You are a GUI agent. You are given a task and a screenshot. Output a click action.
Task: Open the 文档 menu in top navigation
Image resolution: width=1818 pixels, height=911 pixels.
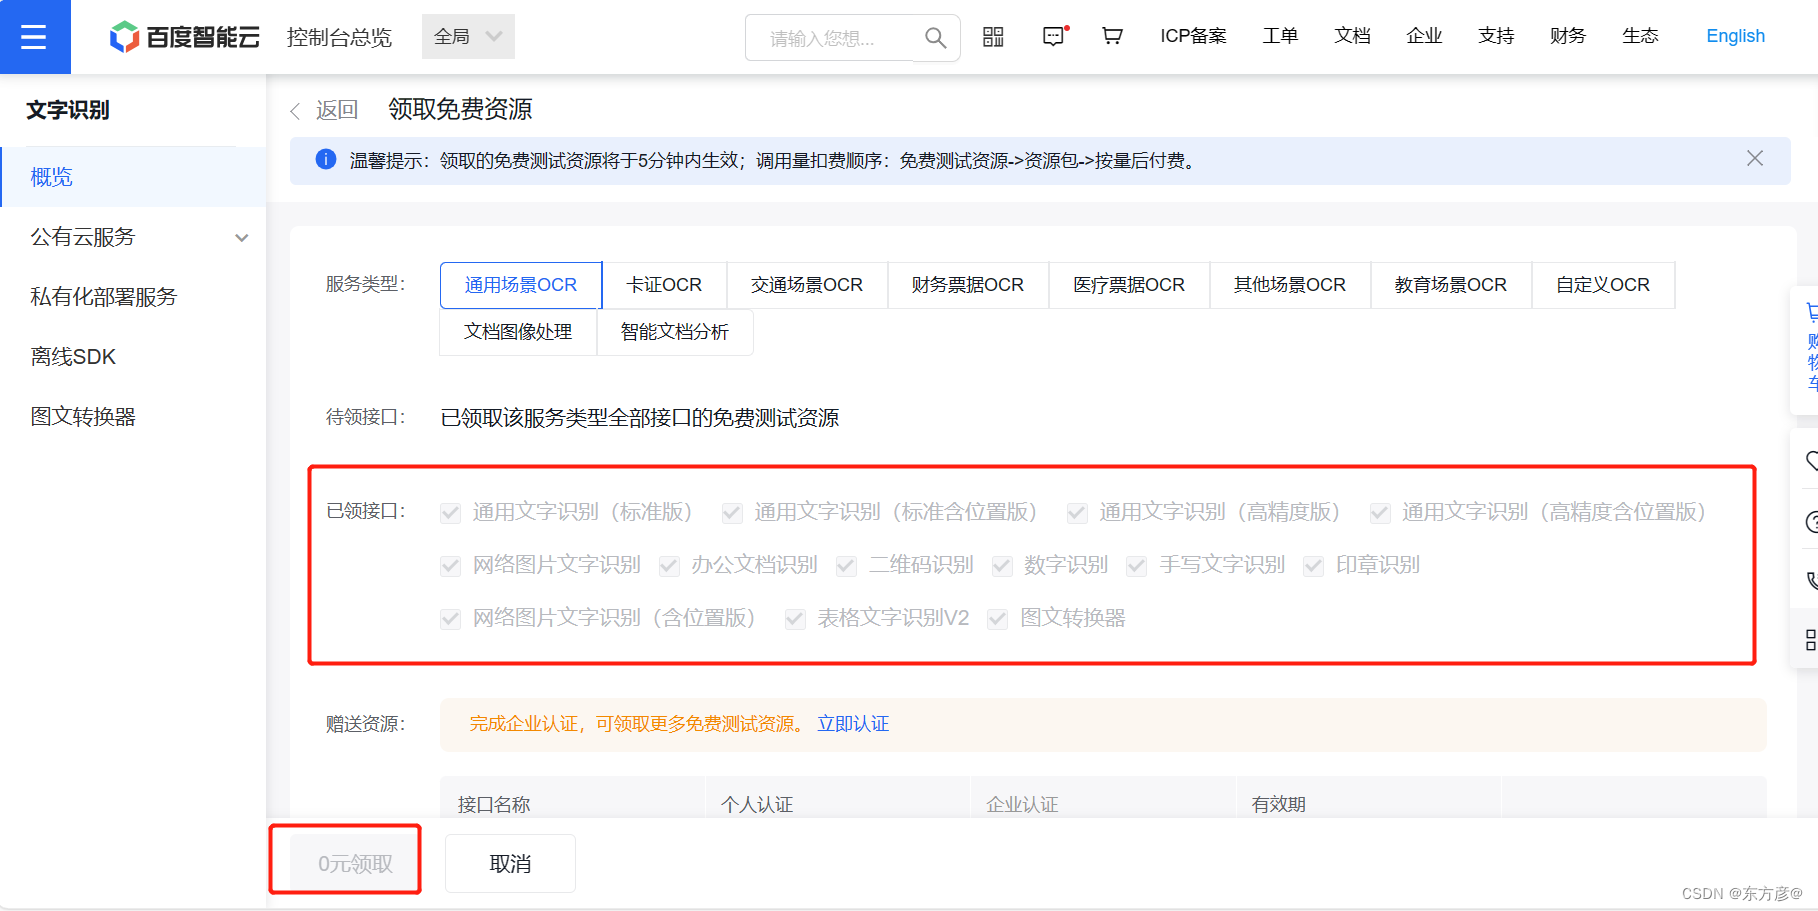point(1352,36)
